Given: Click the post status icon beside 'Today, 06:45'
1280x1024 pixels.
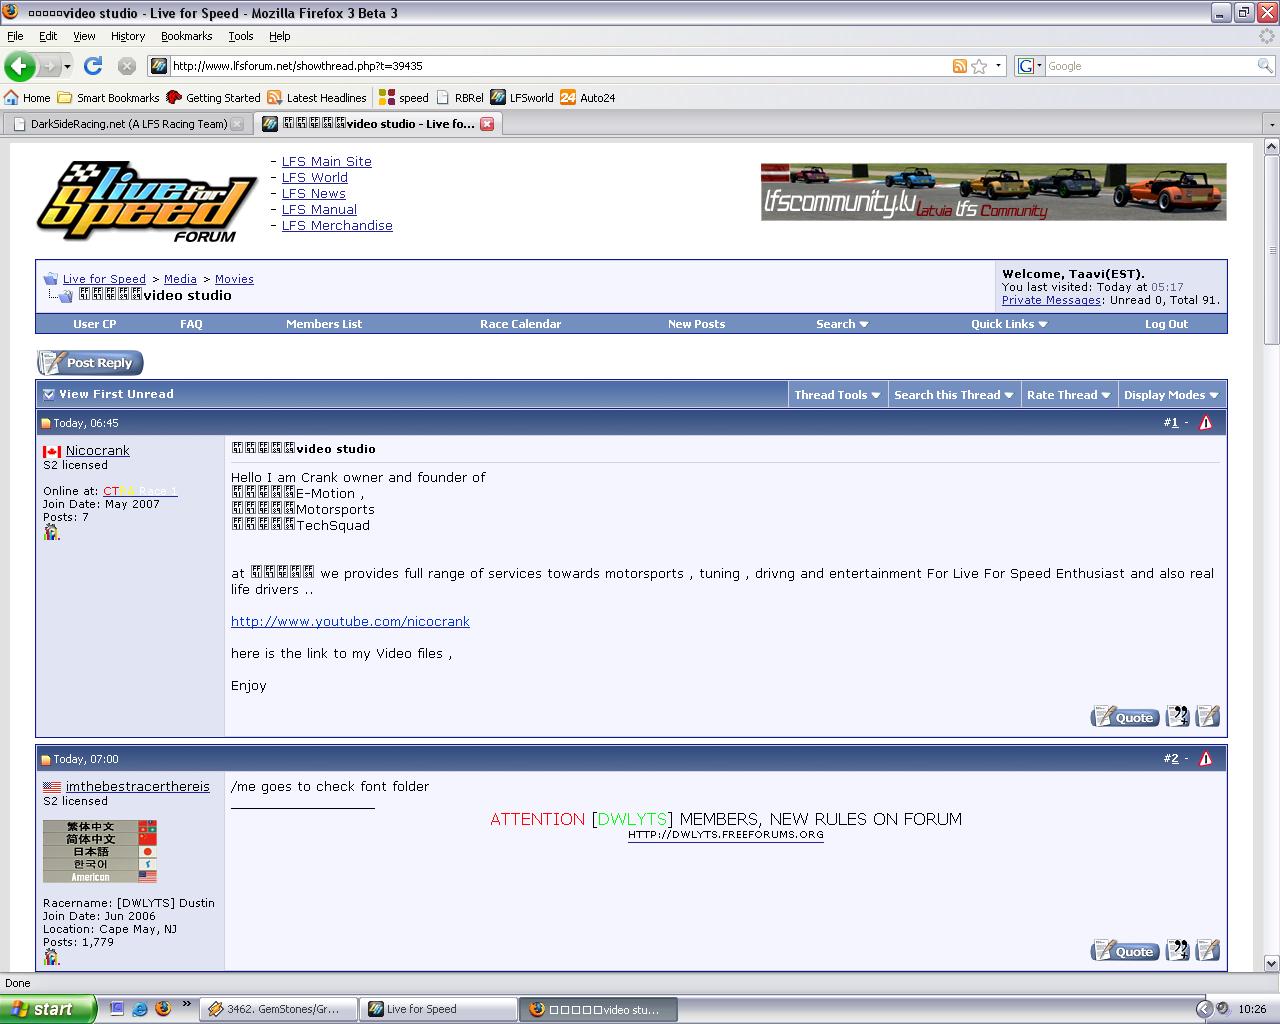Looking at the screenshot, I should [x=46, y=424].
